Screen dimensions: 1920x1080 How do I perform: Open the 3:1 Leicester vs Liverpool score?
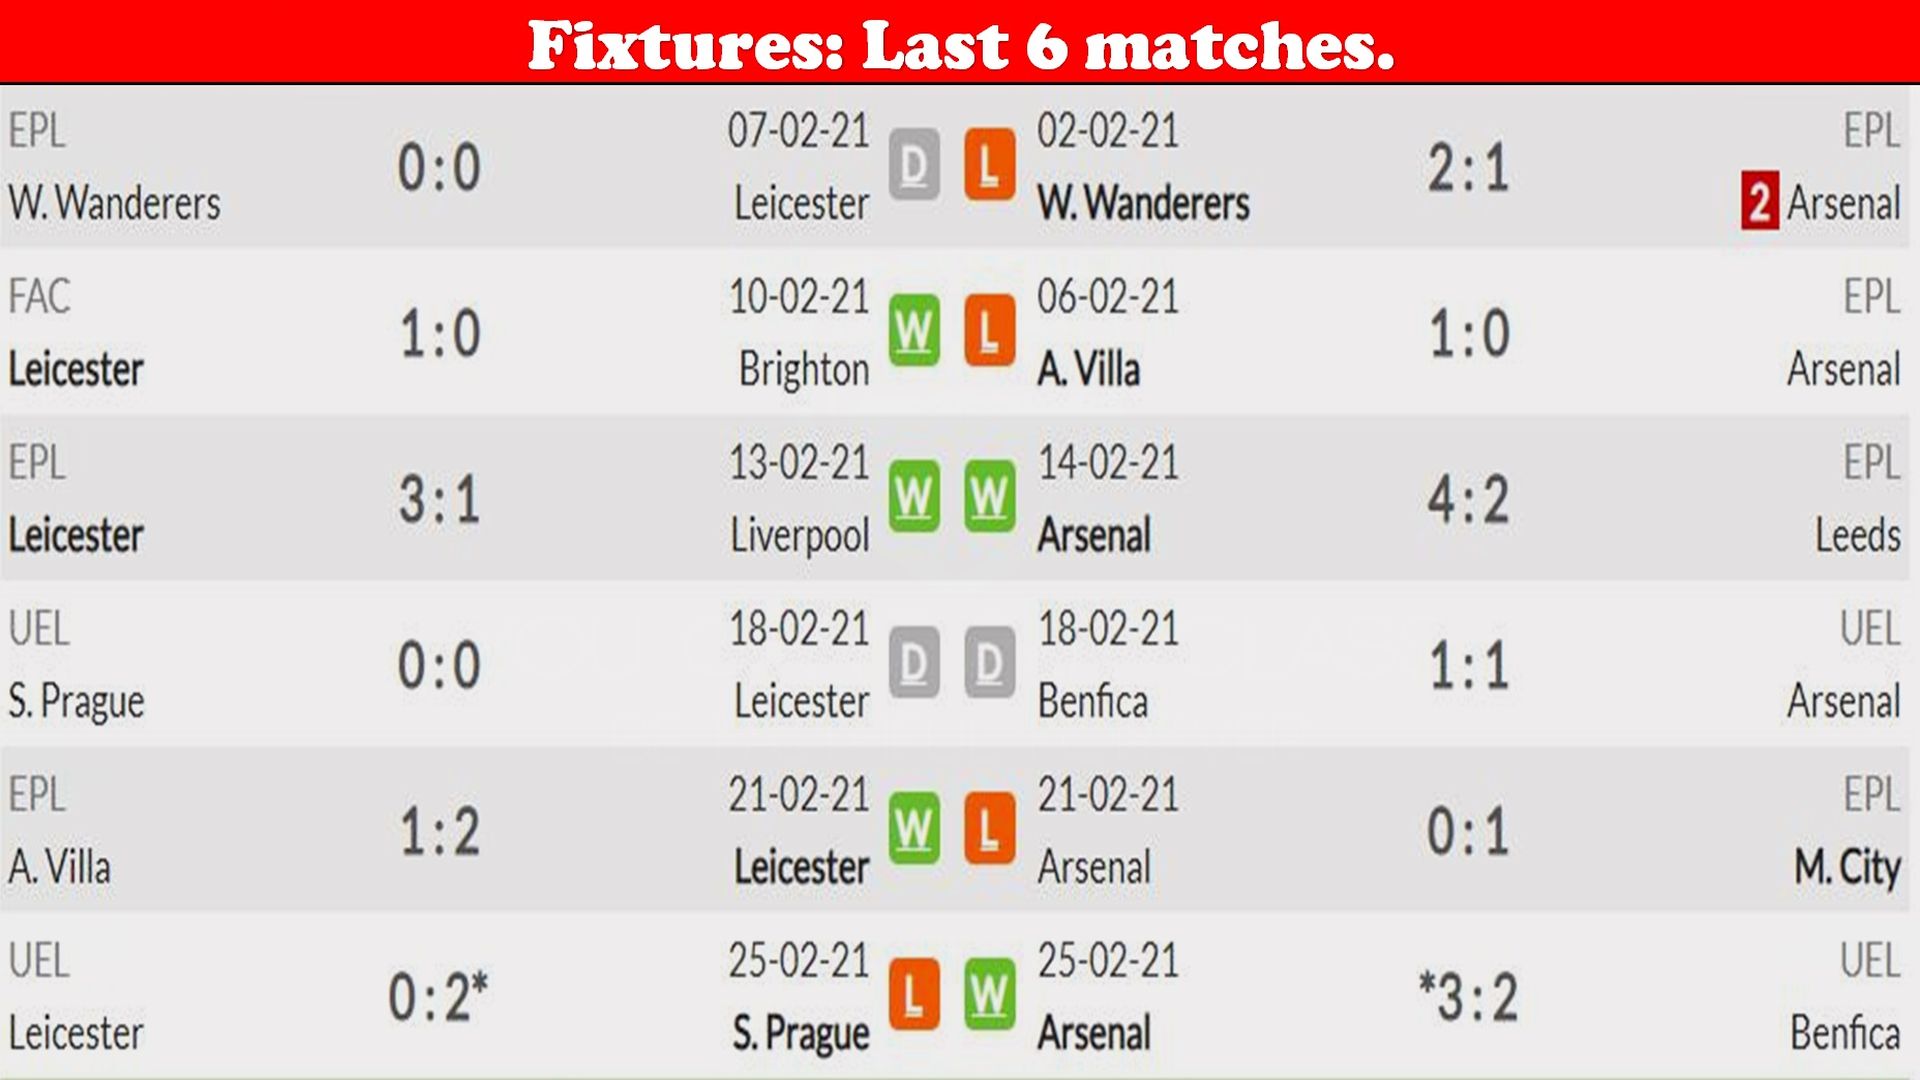point(440,499)
